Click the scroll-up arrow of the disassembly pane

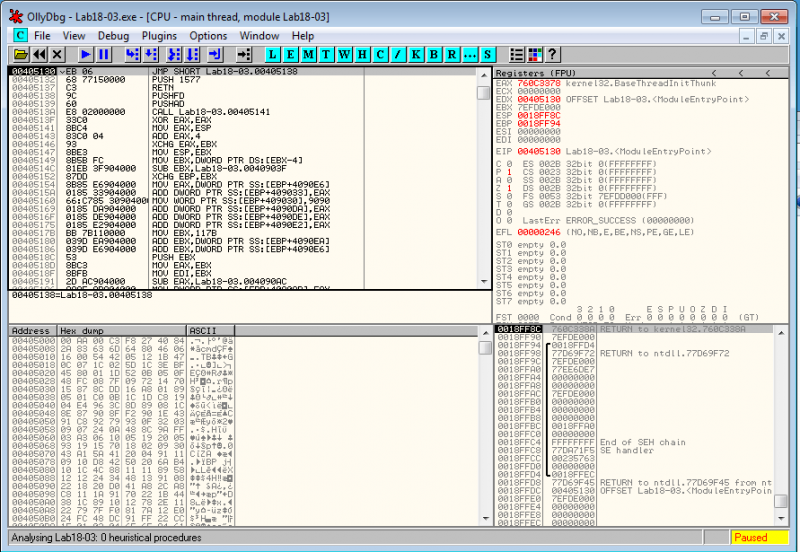(x=484, y=74)
